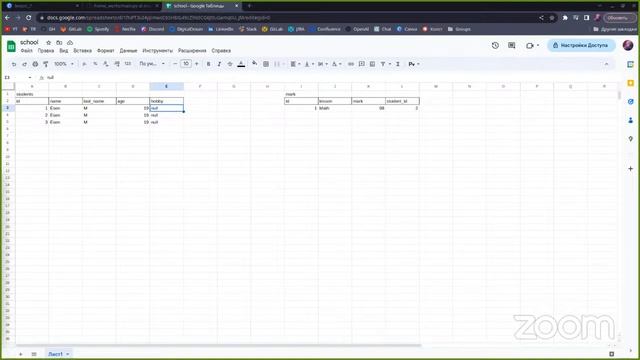Screen dimensions: 640x360
Task: Apply percent format with the % icon
Action: (x=95, y=64)
